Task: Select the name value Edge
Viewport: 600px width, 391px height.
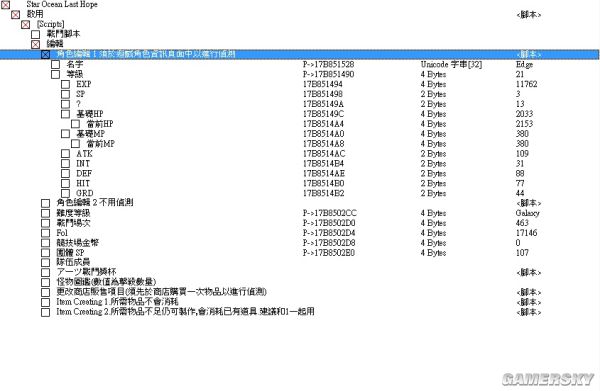Action: click(x=524, y=64)
